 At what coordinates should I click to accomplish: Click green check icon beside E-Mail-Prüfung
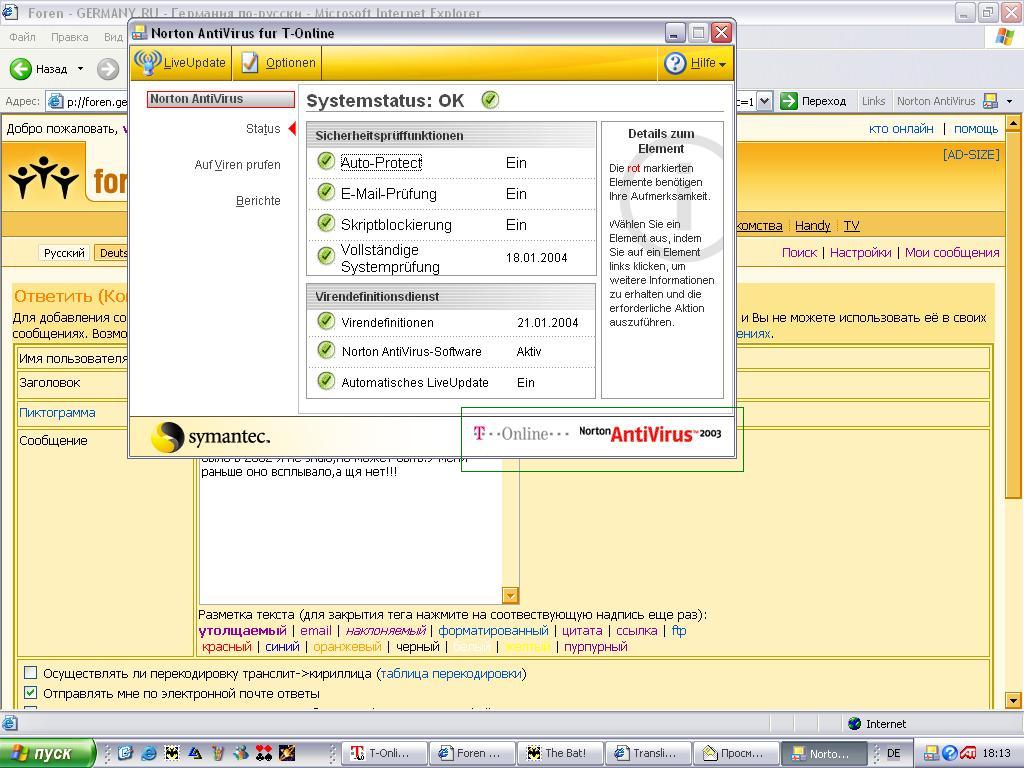(x=326, y=192)
